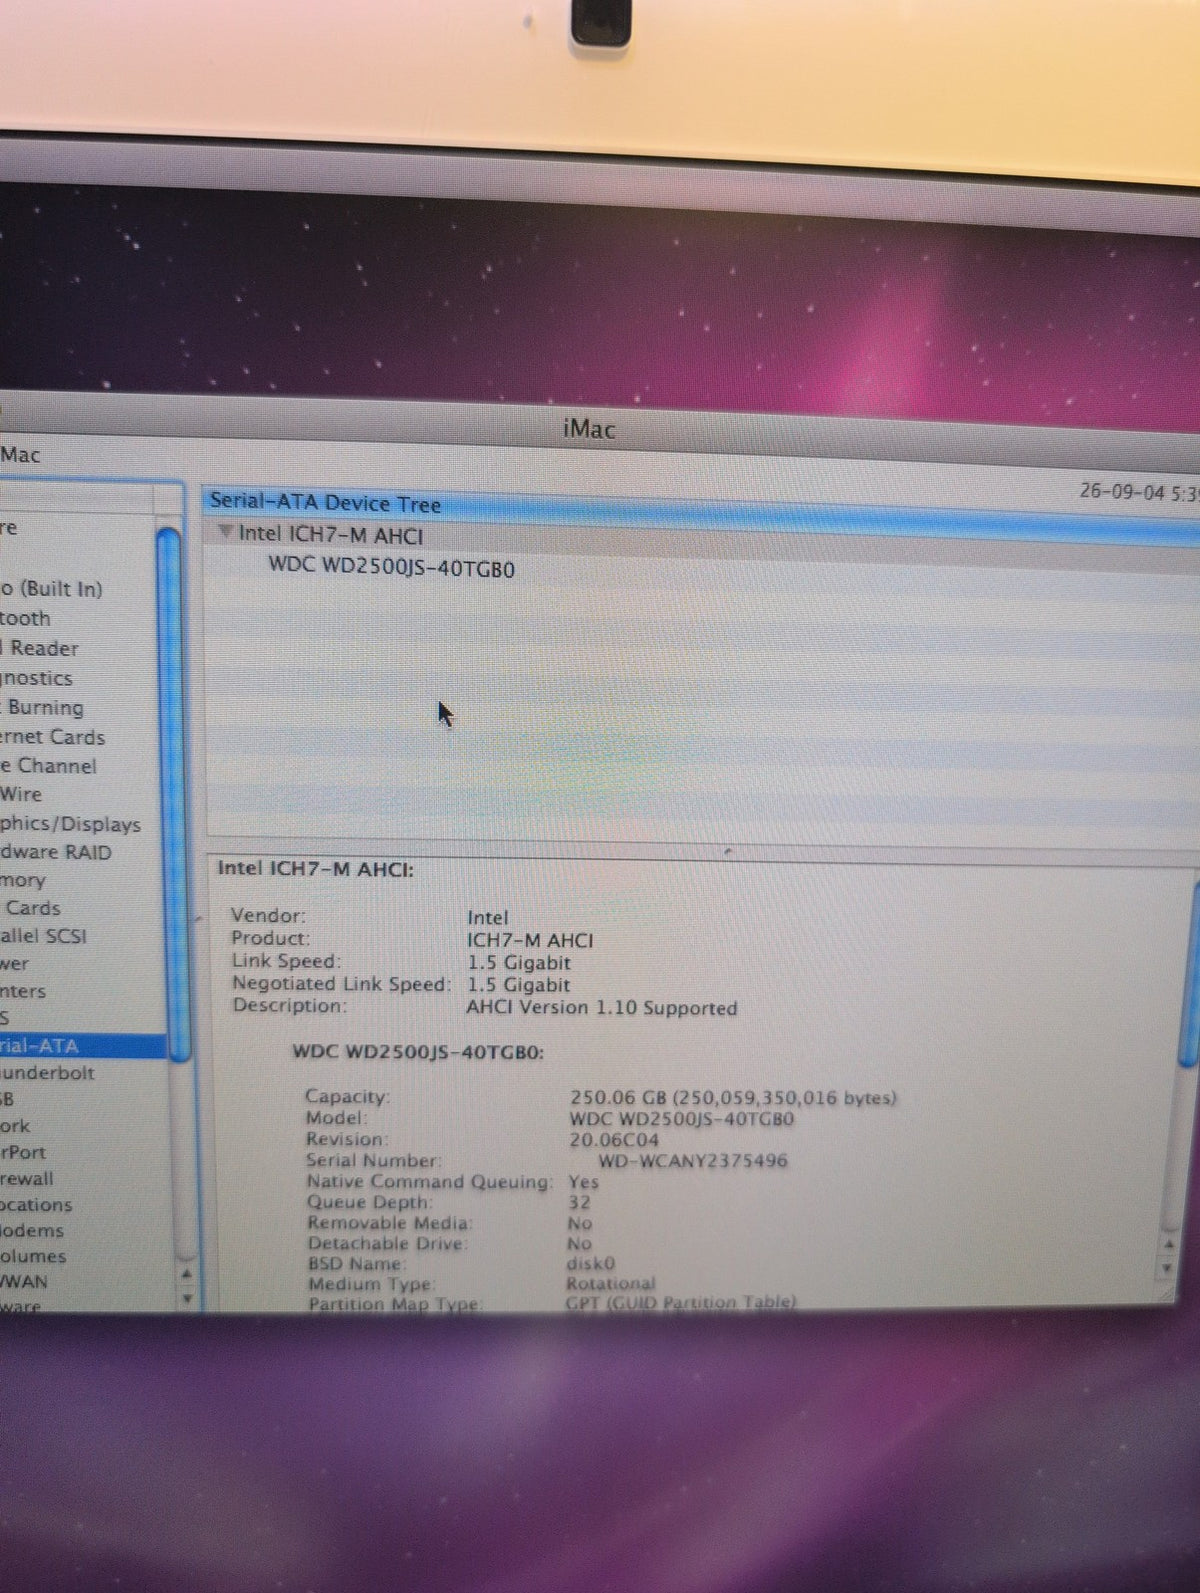Select Fibre Channel in the sidebar
The image size is (1200, 1593).
tap(48, 766)
